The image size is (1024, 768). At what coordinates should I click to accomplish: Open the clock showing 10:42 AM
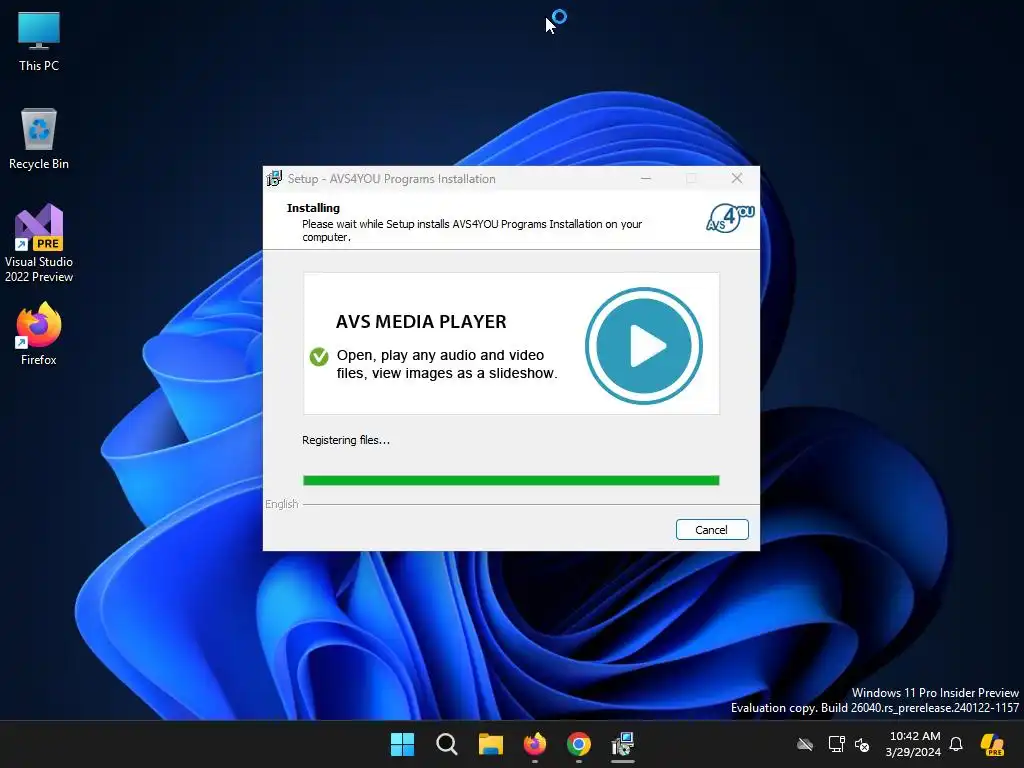tap(914, 744)
